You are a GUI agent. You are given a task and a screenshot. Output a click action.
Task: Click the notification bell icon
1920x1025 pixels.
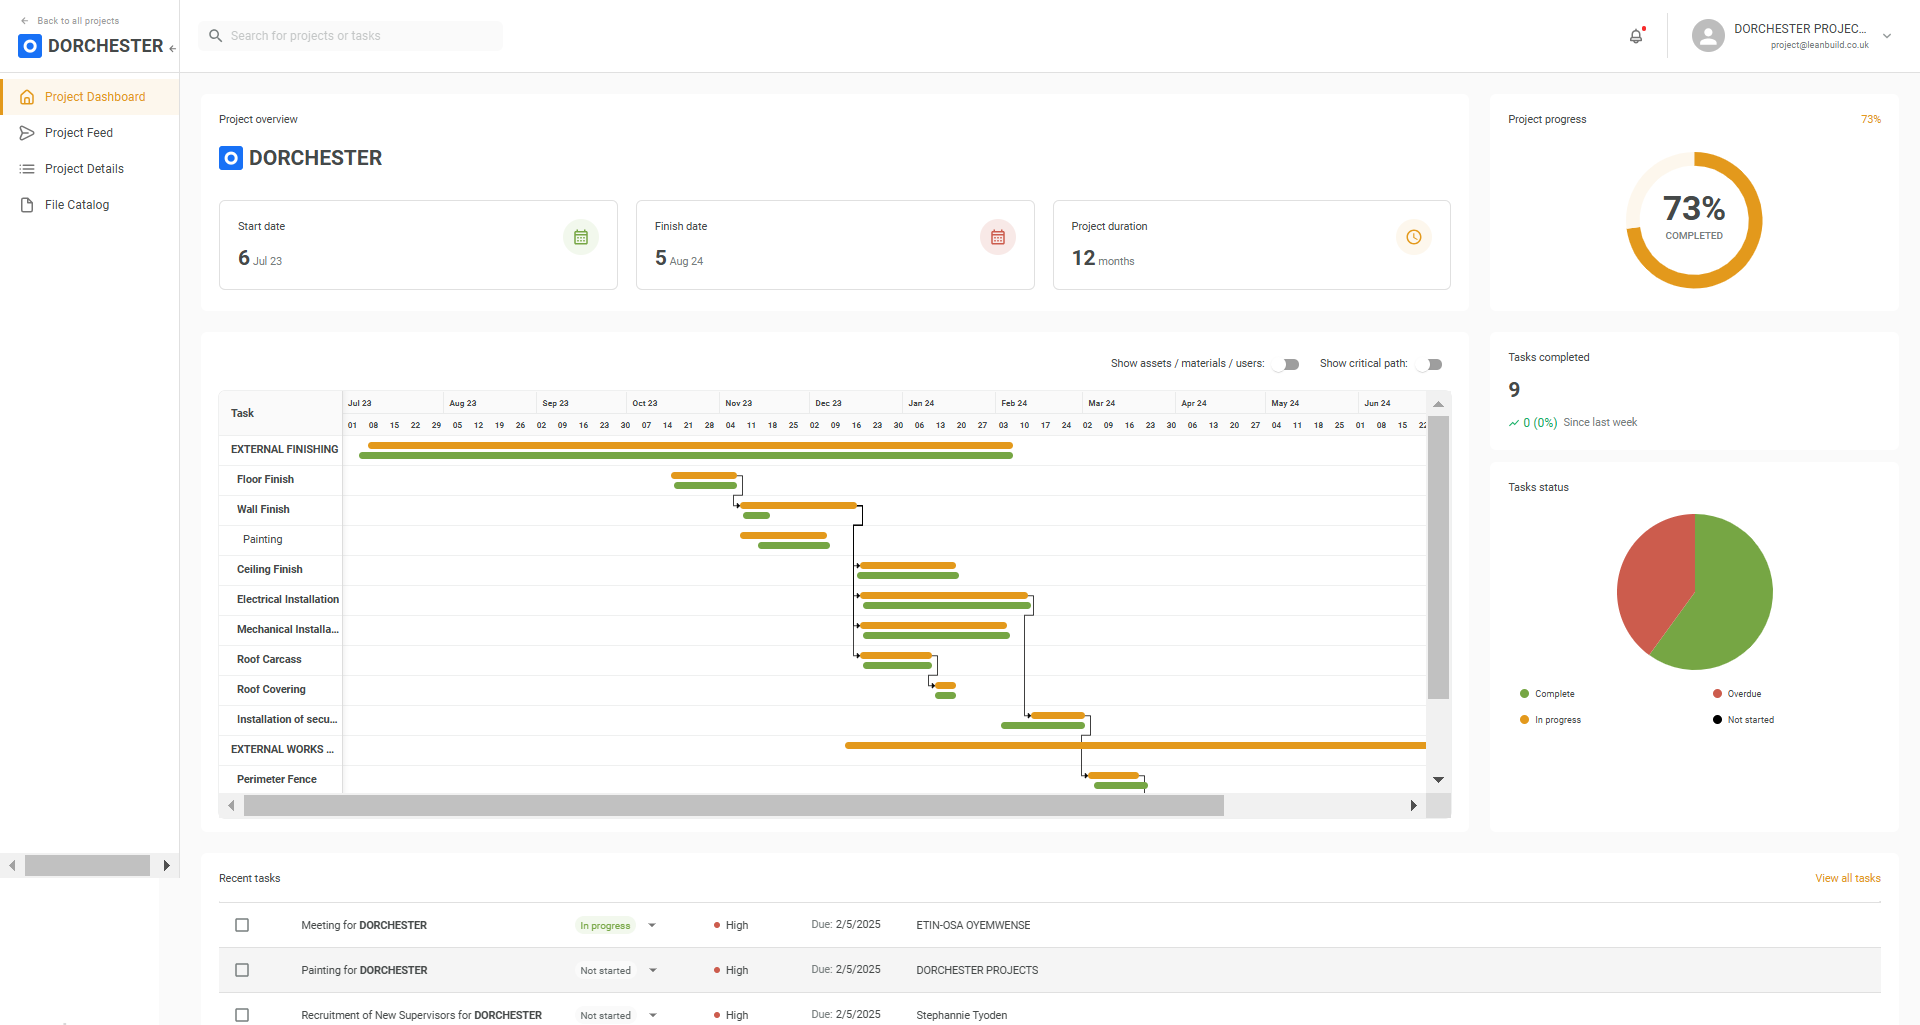[1636, 36]
